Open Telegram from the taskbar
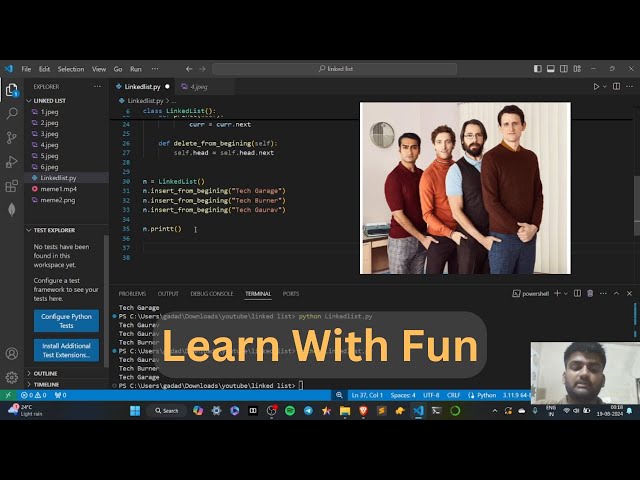Screen dimensions: 640x480 (x=308, y=411)
